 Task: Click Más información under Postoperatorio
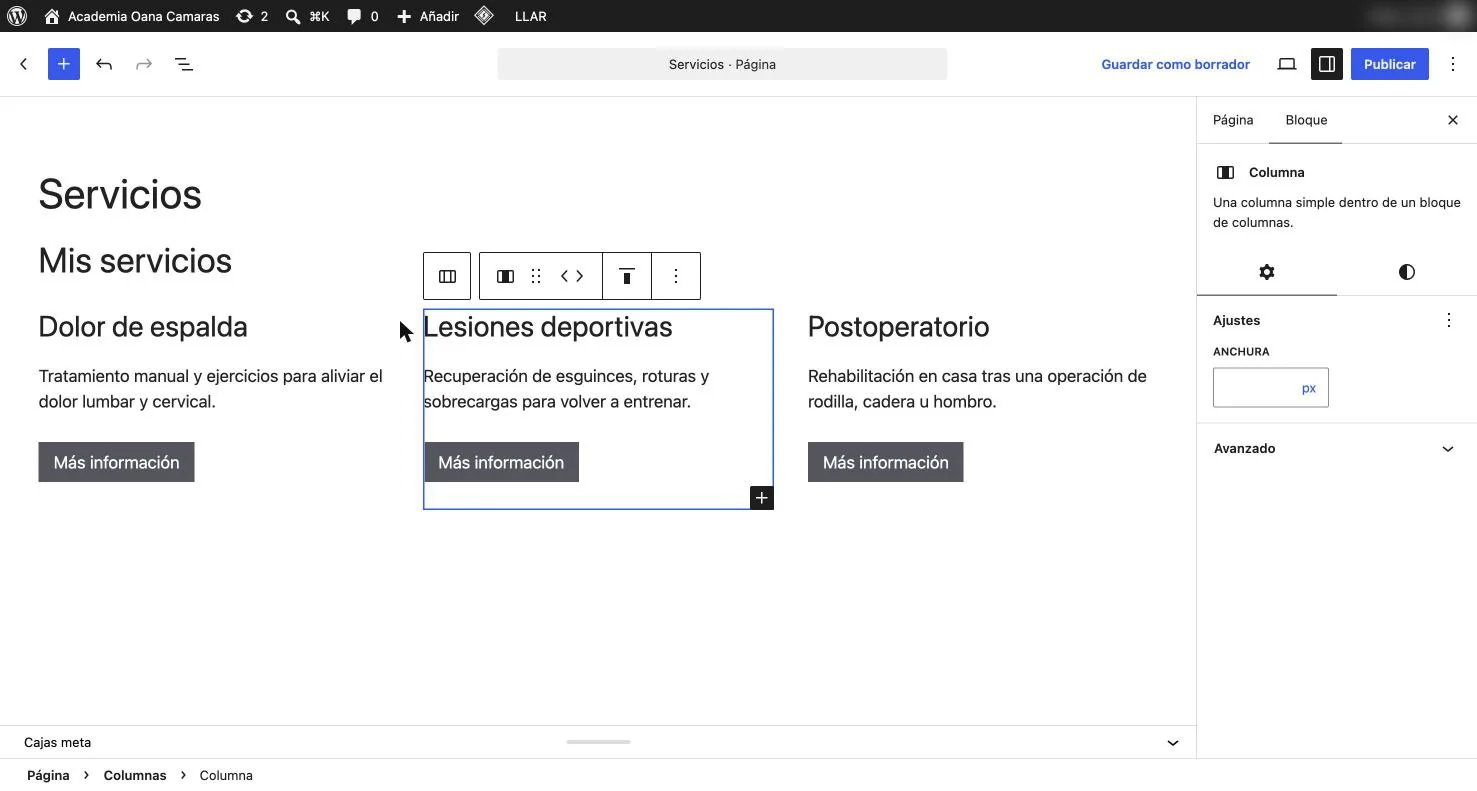886,462
